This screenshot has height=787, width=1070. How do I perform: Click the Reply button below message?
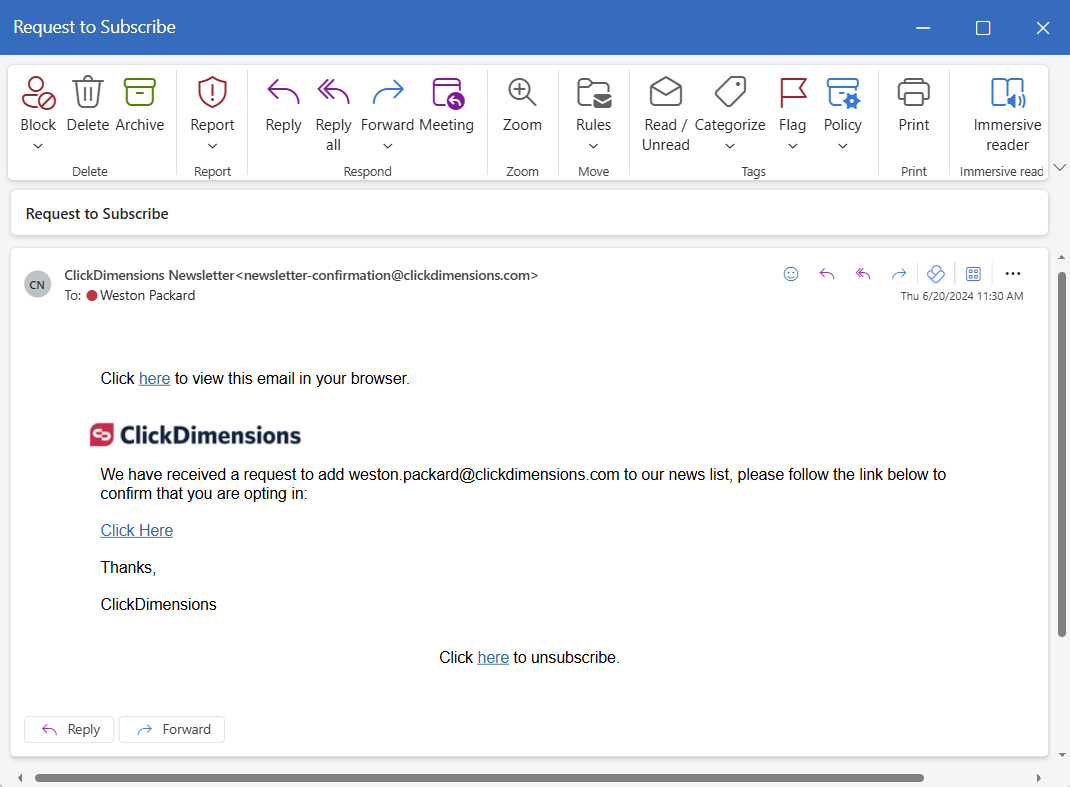[69, 729]
